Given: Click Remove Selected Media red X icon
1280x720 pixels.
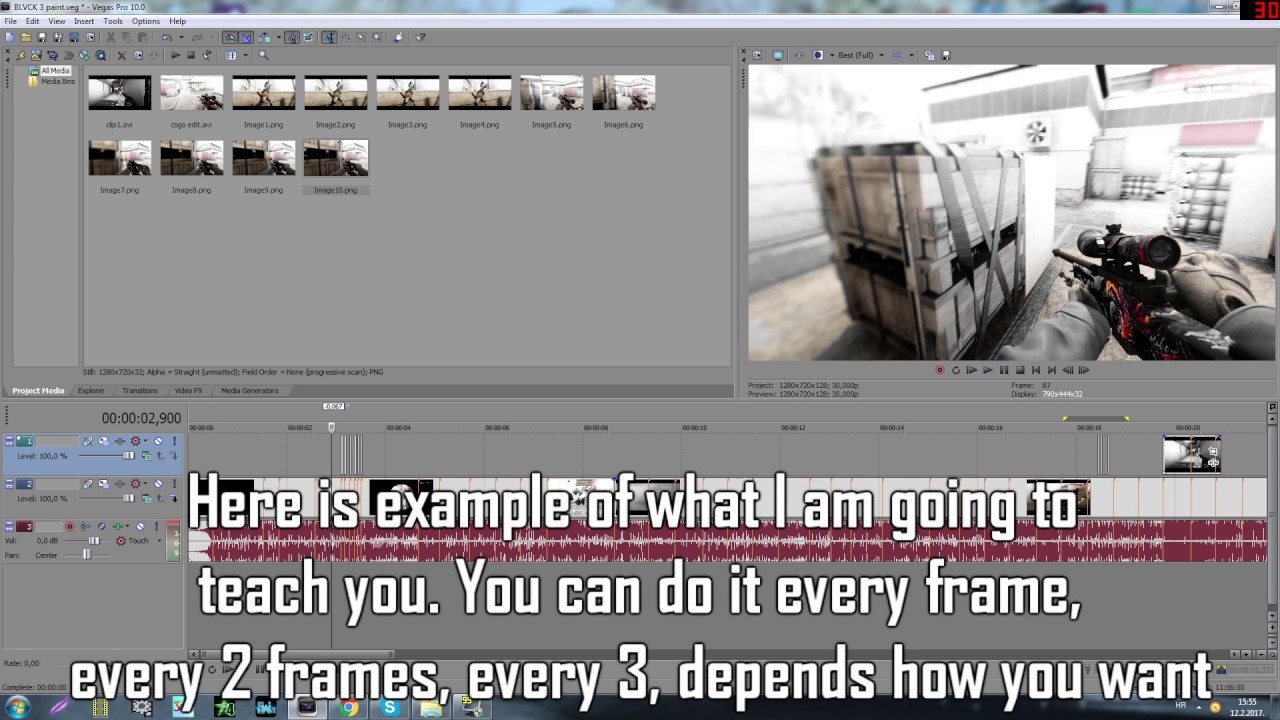Looking at the screenshot, I should tap(121, 55).
